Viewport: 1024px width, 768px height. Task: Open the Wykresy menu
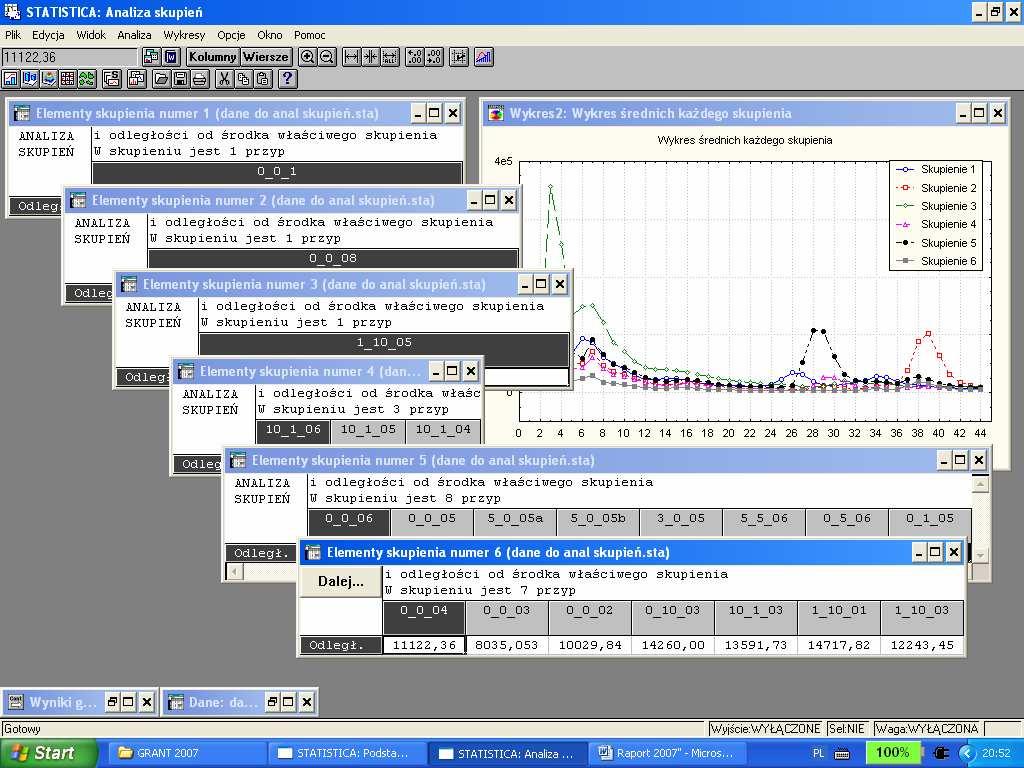(184, 35)
